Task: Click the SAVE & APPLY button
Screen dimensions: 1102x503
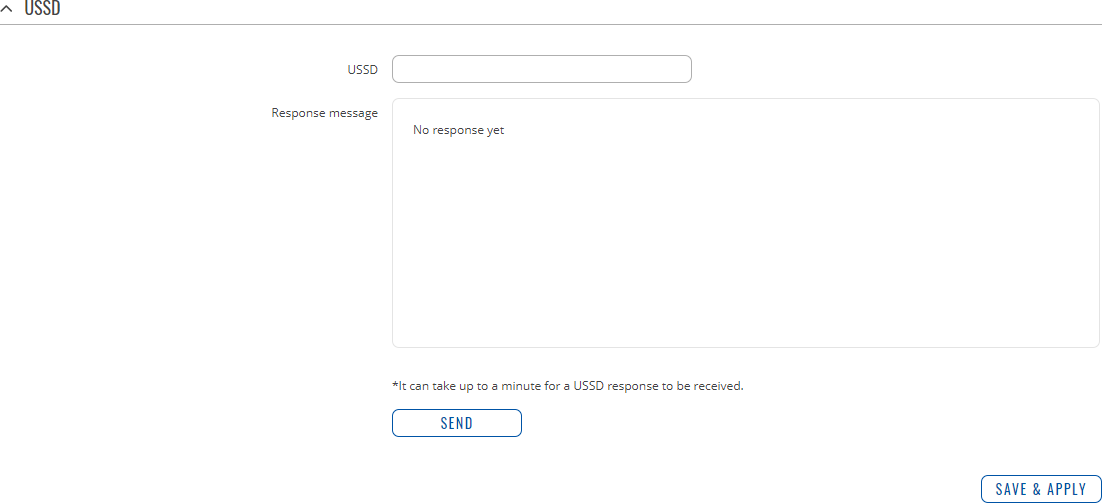Action: pos(1041,489)
